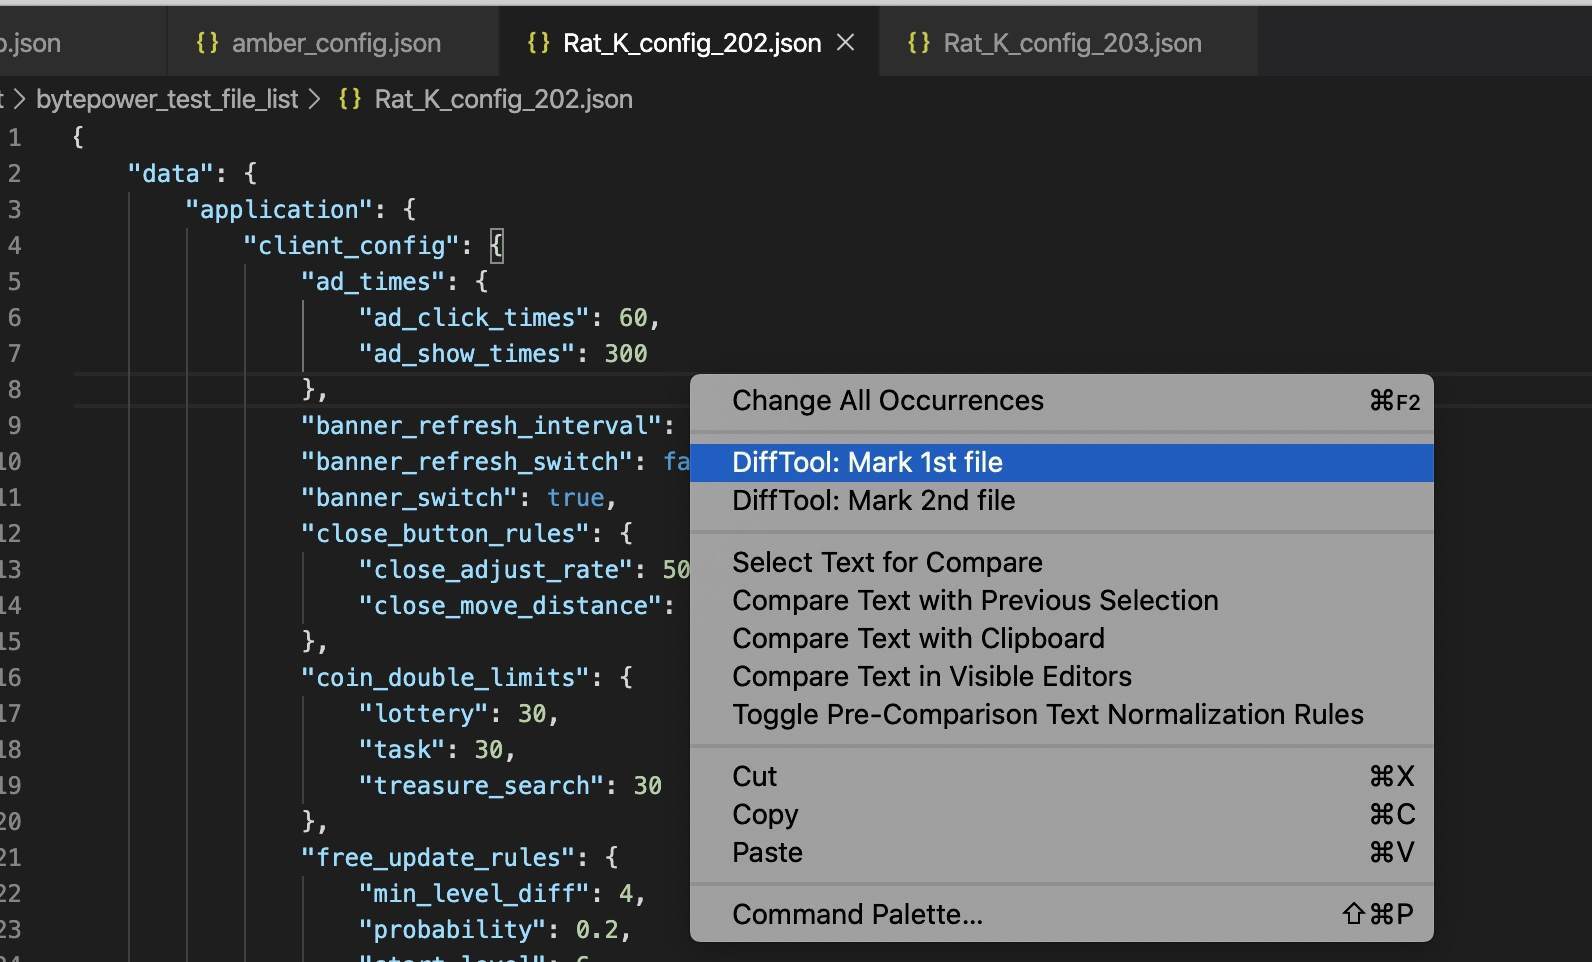Click line number 8 in gutter
Image resolution: width=1592 pixels, height=962 pixels.
[14, 389]
